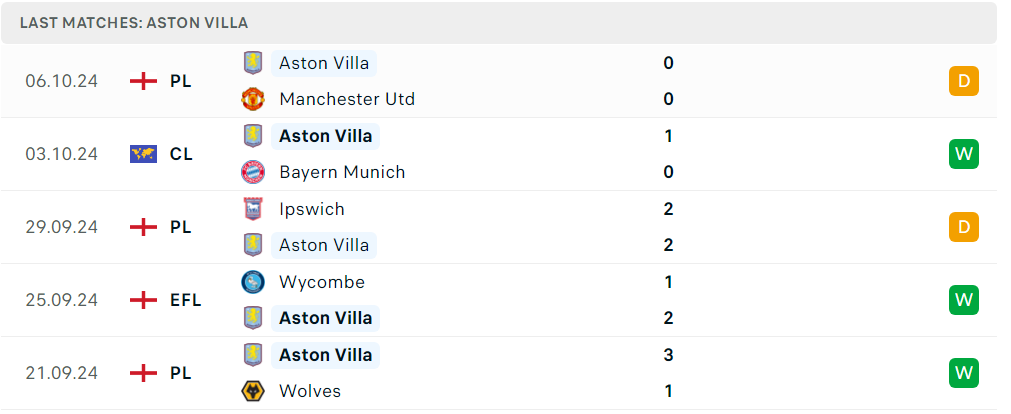
Task: Open the Wycombe team page
Action: click(322, 282)
